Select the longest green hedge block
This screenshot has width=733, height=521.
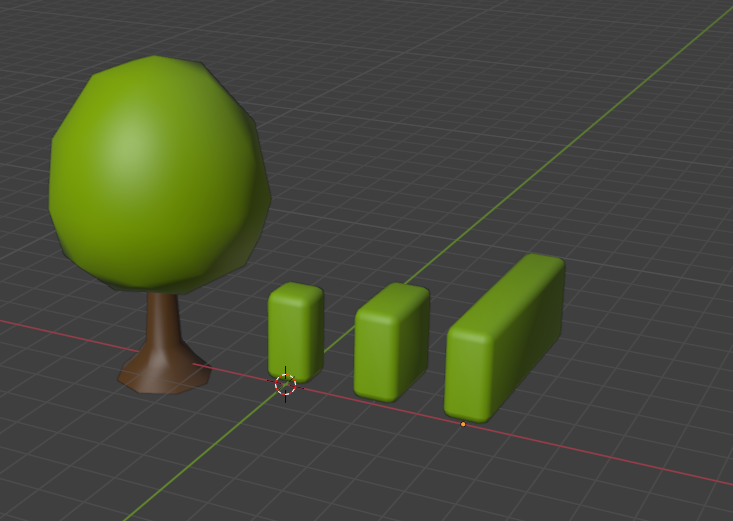point(504,338)
